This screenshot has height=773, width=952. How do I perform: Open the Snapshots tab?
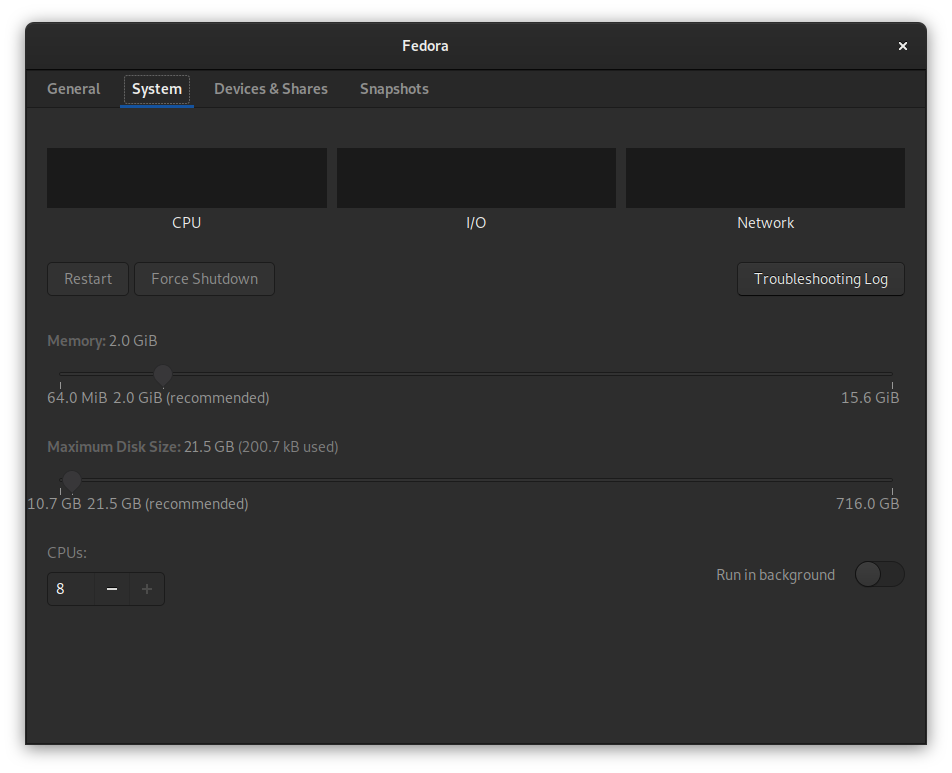[x=394, y=89]
